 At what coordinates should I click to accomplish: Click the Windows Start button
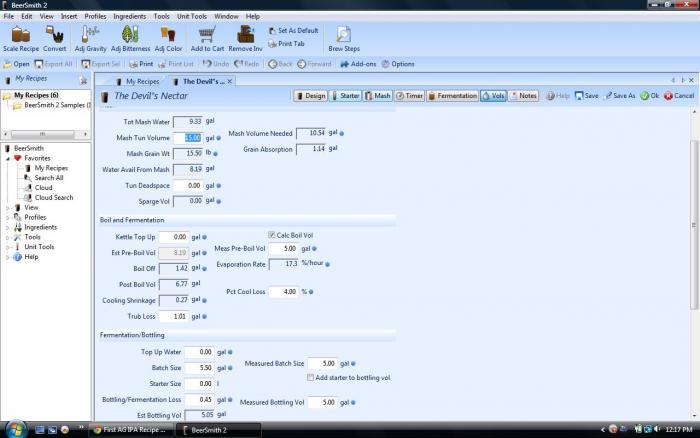pos(16,430)
